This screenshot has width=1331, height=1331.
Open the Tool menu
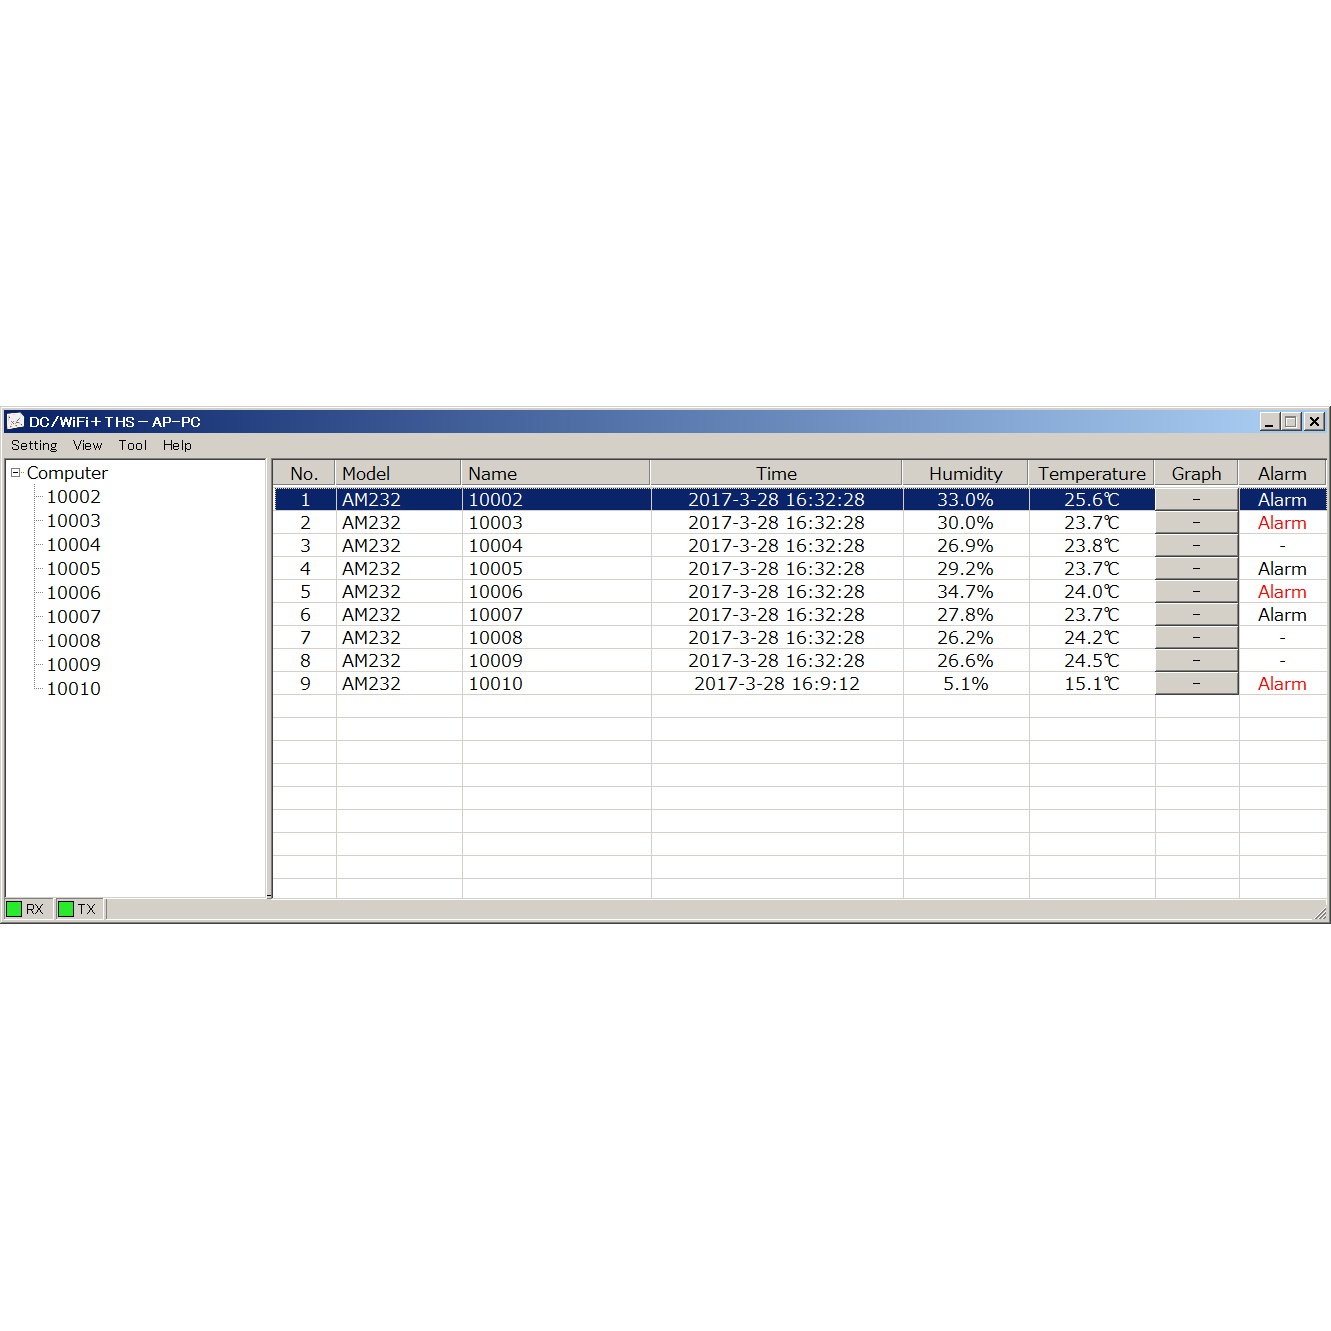click(x=132, y=446)
